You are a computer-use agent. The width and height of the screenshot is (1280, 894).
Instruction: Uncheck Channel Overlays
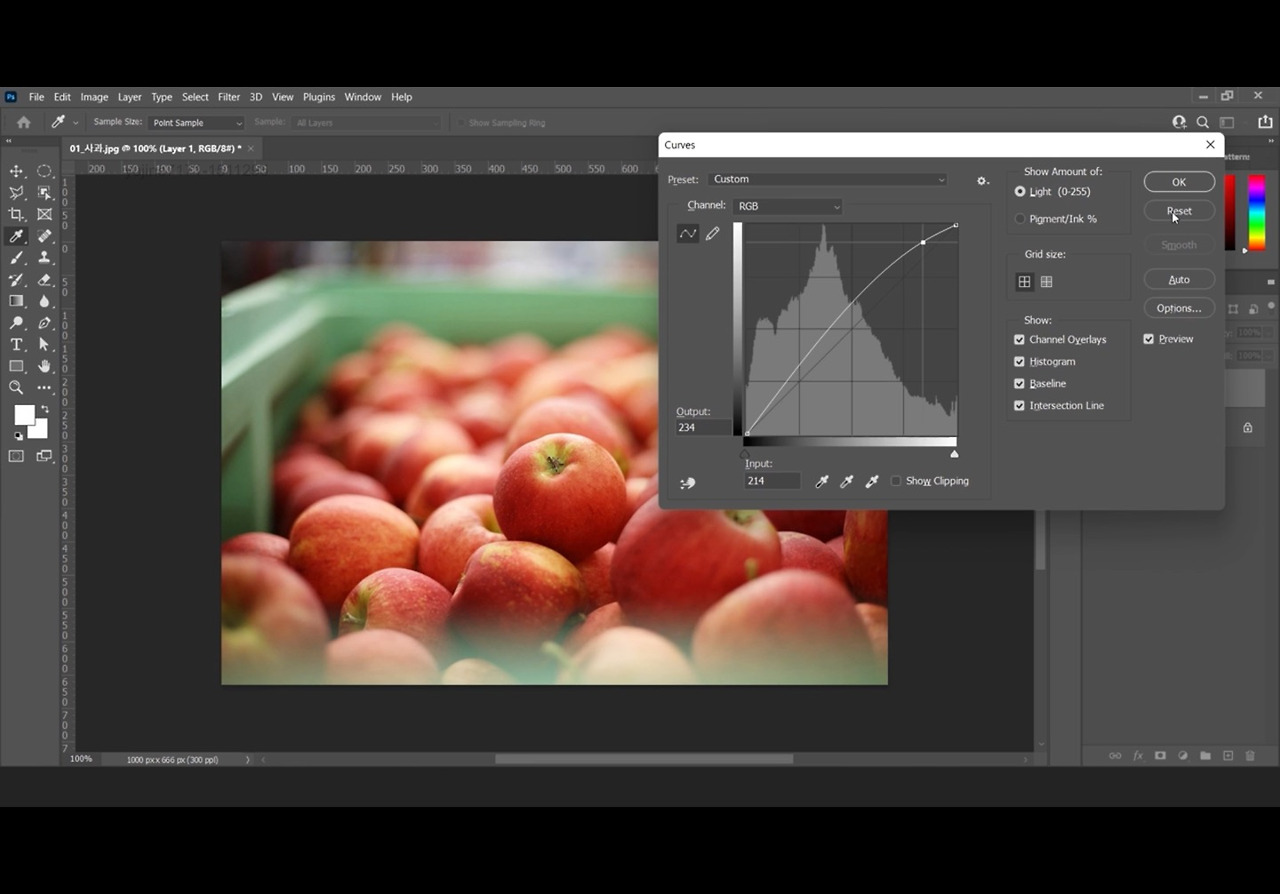[x=1019, y=340]
